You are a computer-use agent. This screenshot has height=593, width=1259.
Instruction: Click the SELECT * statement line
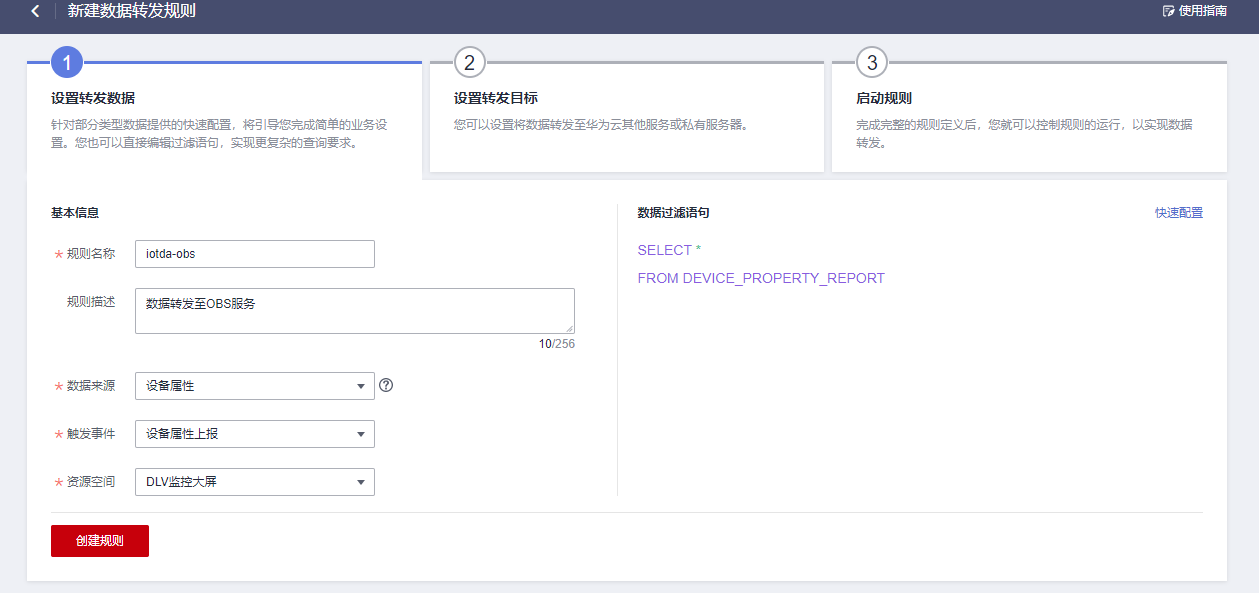pos(669,250)
